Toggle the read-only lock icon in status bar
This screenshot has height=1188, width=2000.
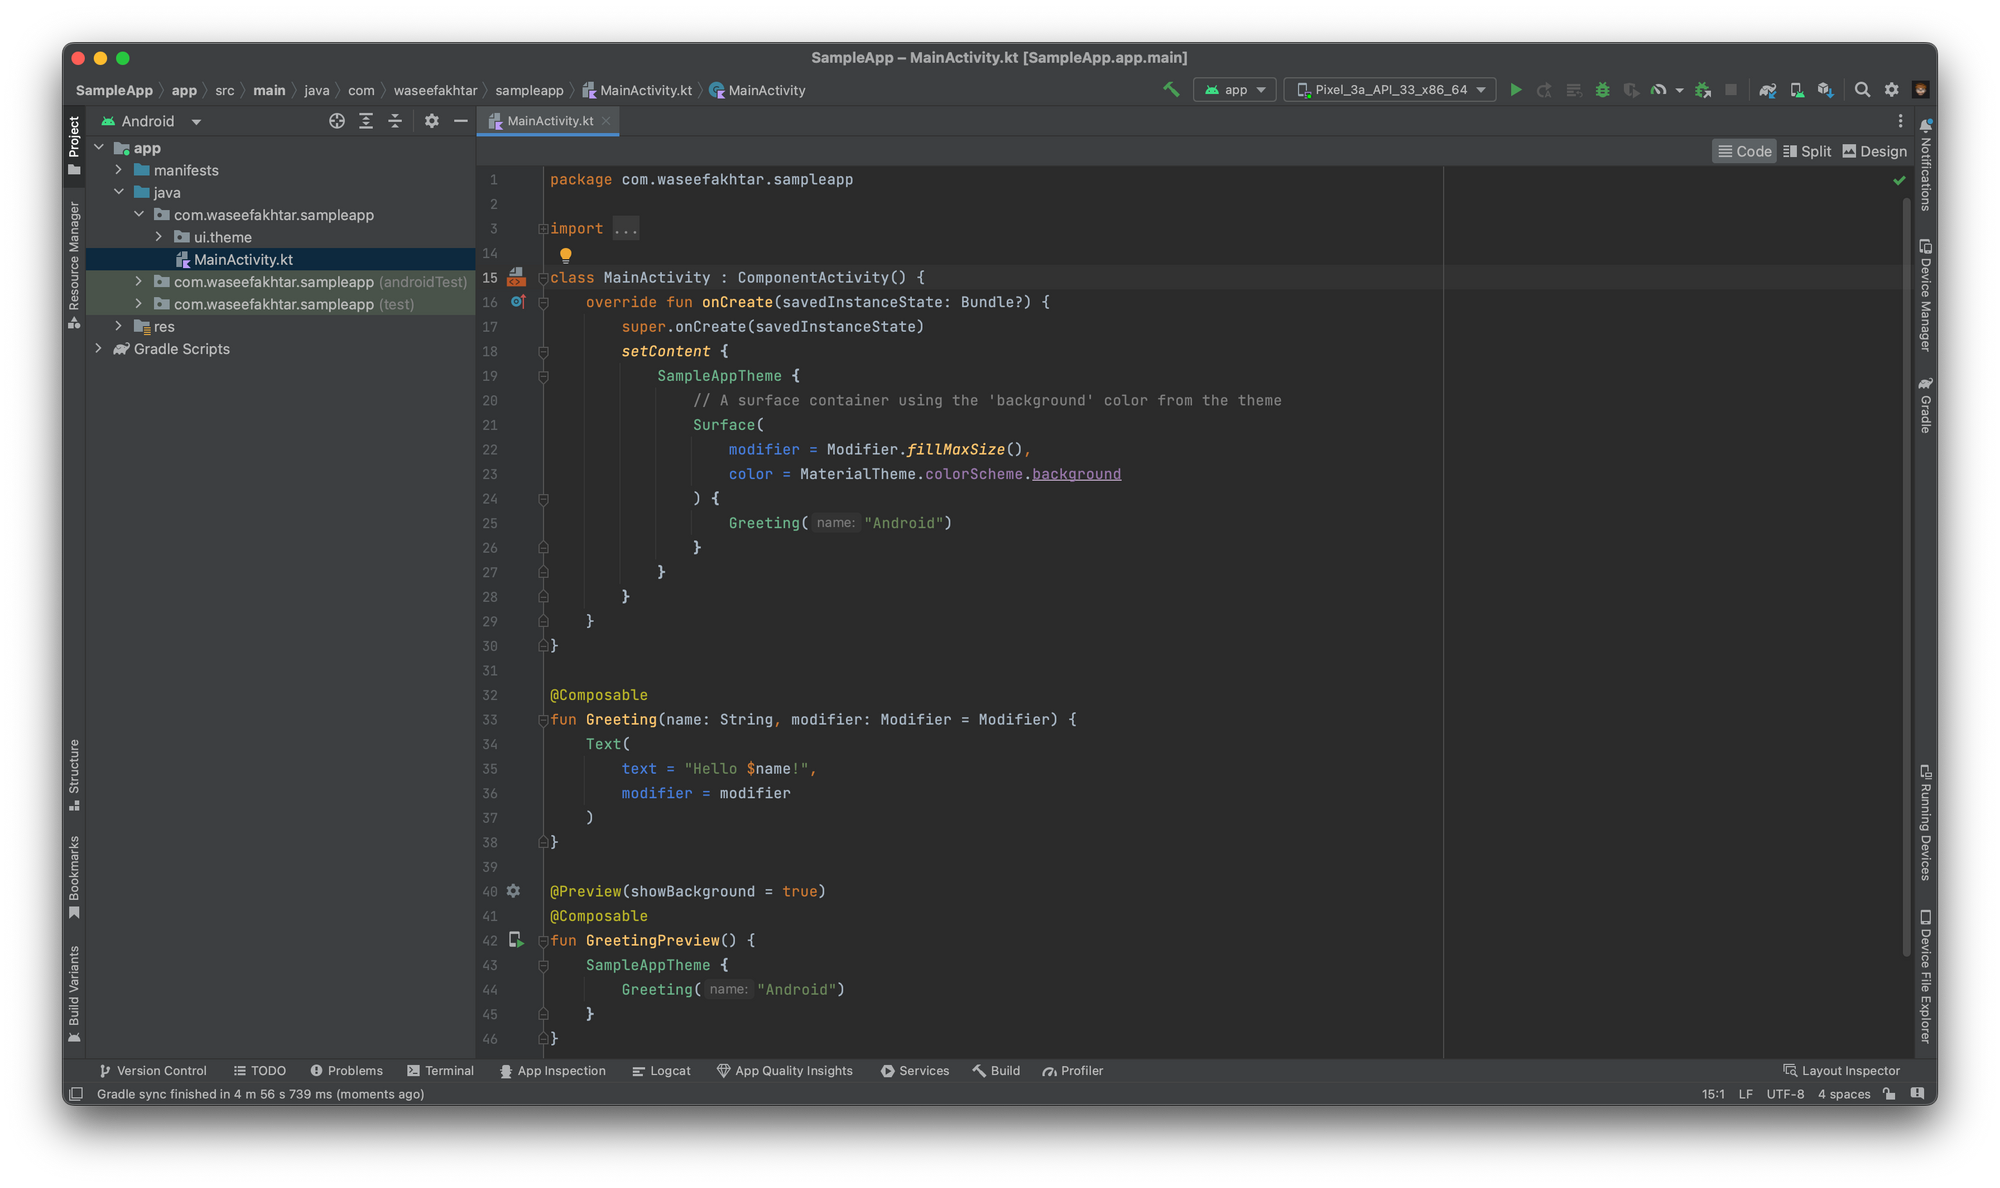click(1889, 1094)
